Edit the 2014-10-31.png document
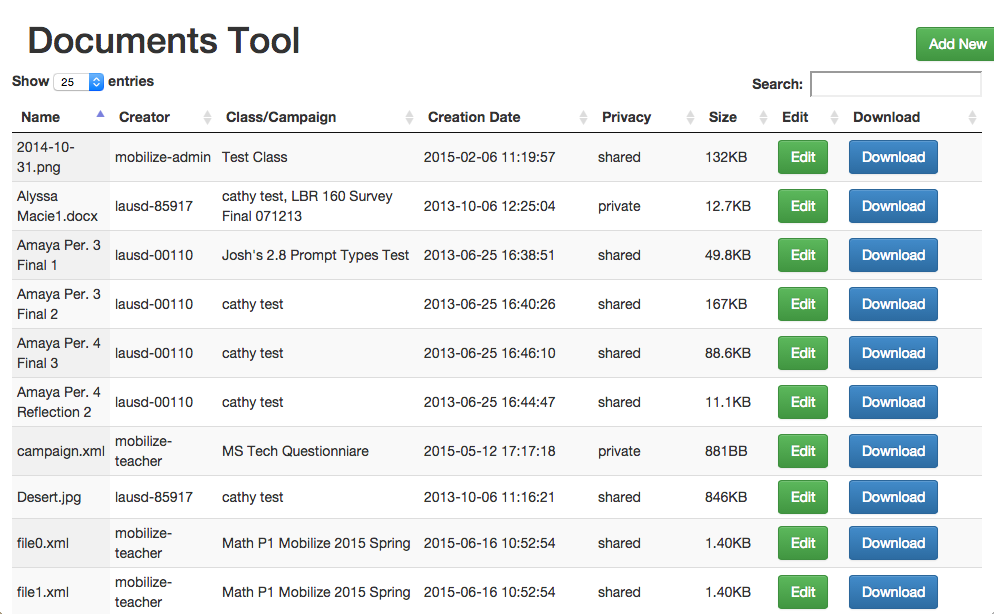The image size is (994, 614). [803, 157]
